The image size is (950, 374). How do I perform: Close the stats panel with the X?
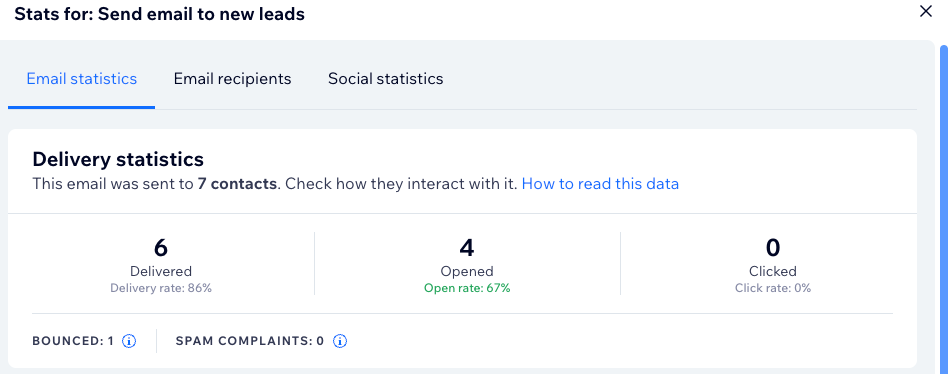pyautogui.click(x=926, y=12)
